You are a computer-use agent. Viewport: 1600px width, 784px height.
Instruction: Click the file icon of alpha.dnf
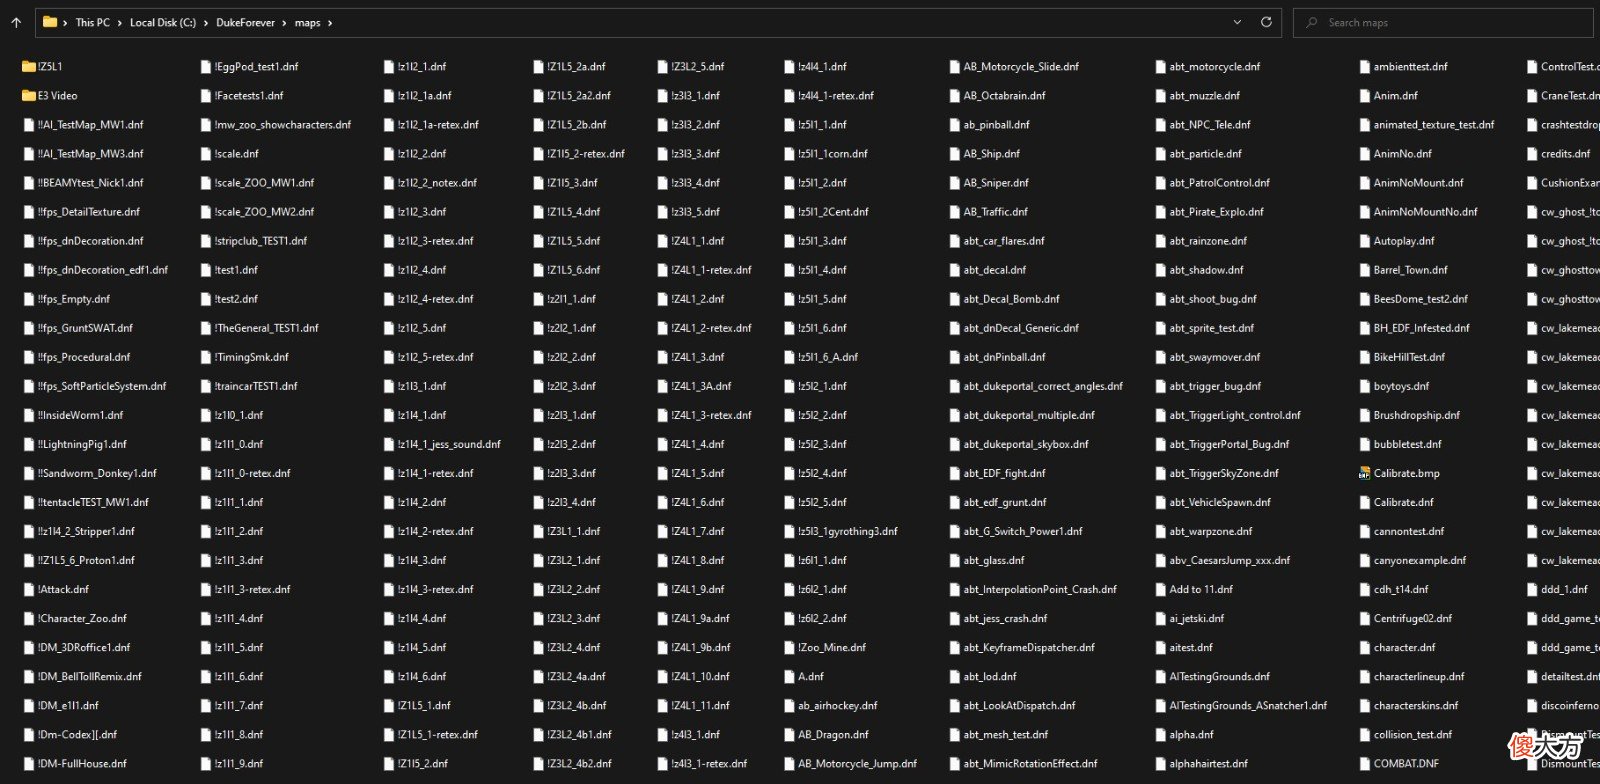coord(1161,735)
